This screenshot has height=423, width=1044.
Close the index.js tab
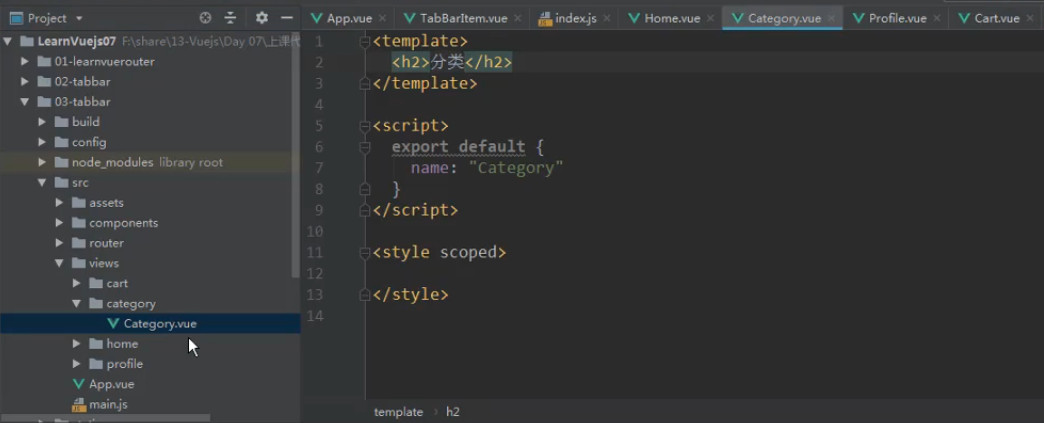607,19
